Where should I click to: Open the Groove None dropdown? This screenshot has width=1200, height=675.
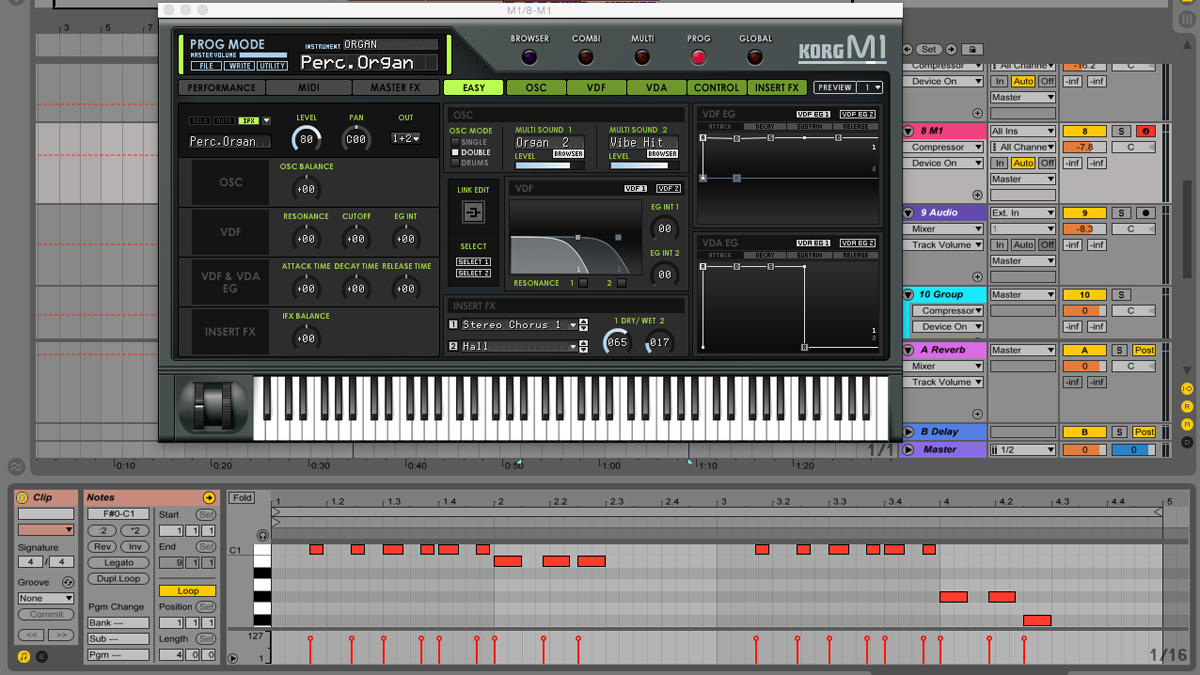[x=46, y=598]
